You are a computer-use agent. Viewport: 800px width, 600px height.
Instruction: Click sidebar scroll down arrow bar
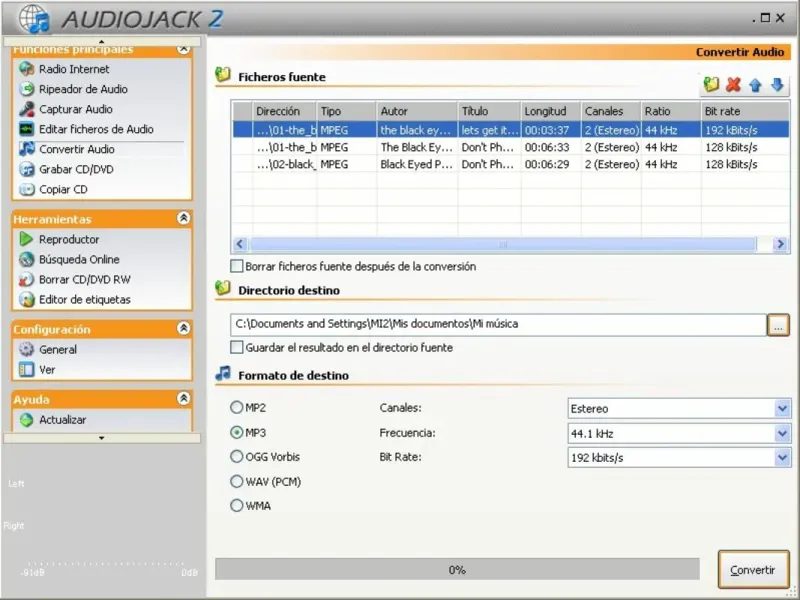point(102,438)
